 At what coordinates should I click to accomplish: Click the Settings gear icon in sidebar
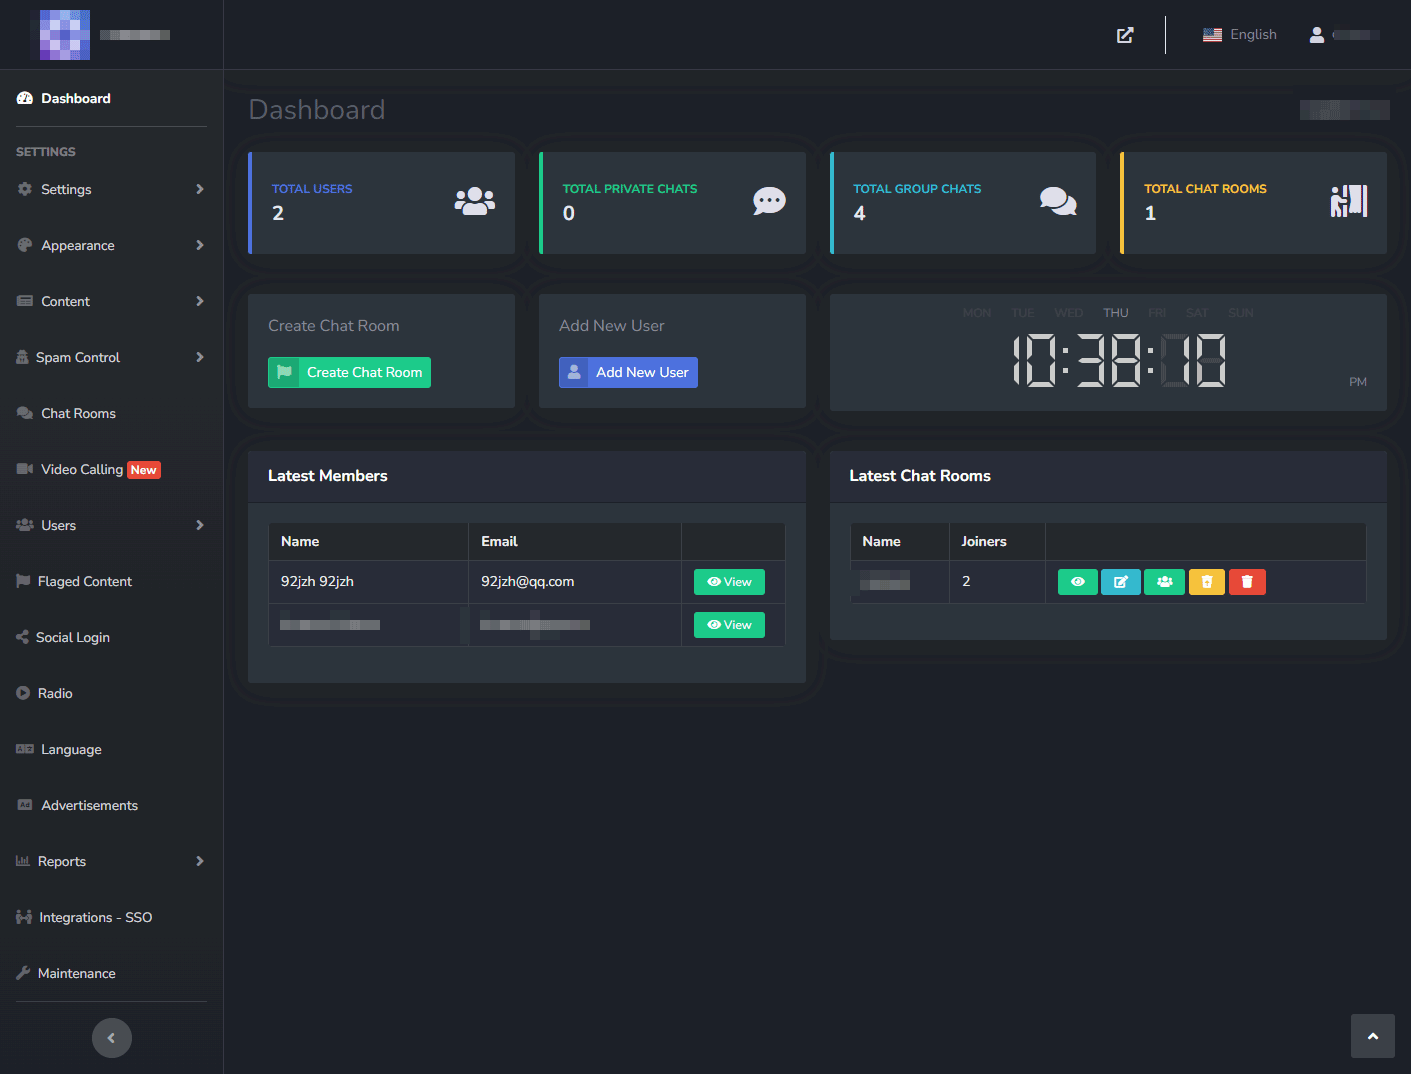[x=25, y=189]
